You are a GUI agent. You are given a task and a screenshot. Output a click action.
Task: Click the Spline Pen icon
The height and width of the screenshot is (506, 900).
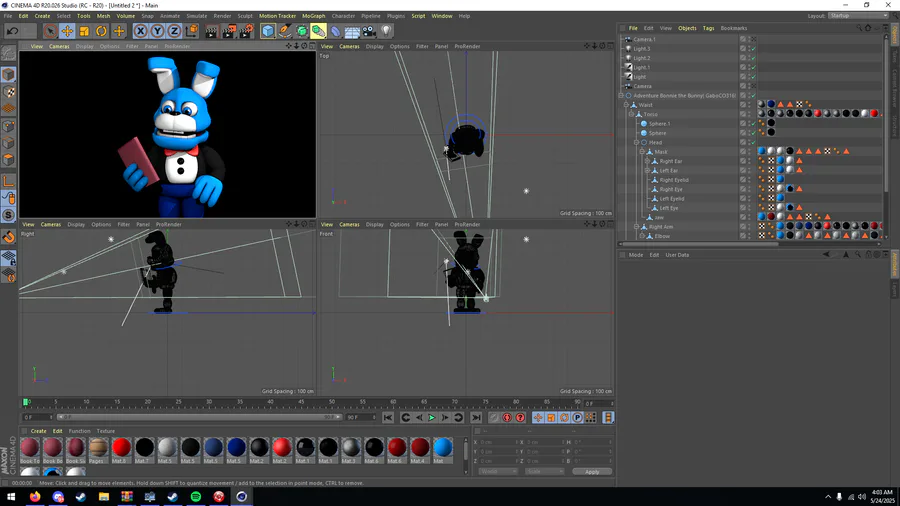[285, 31]
